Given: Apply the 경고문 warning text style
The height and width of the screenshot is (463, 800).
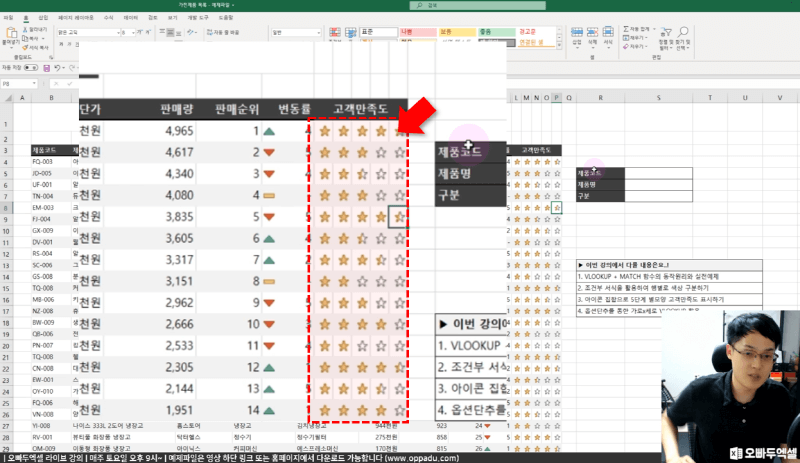Looking at the screenshot, I should [536, 32].
